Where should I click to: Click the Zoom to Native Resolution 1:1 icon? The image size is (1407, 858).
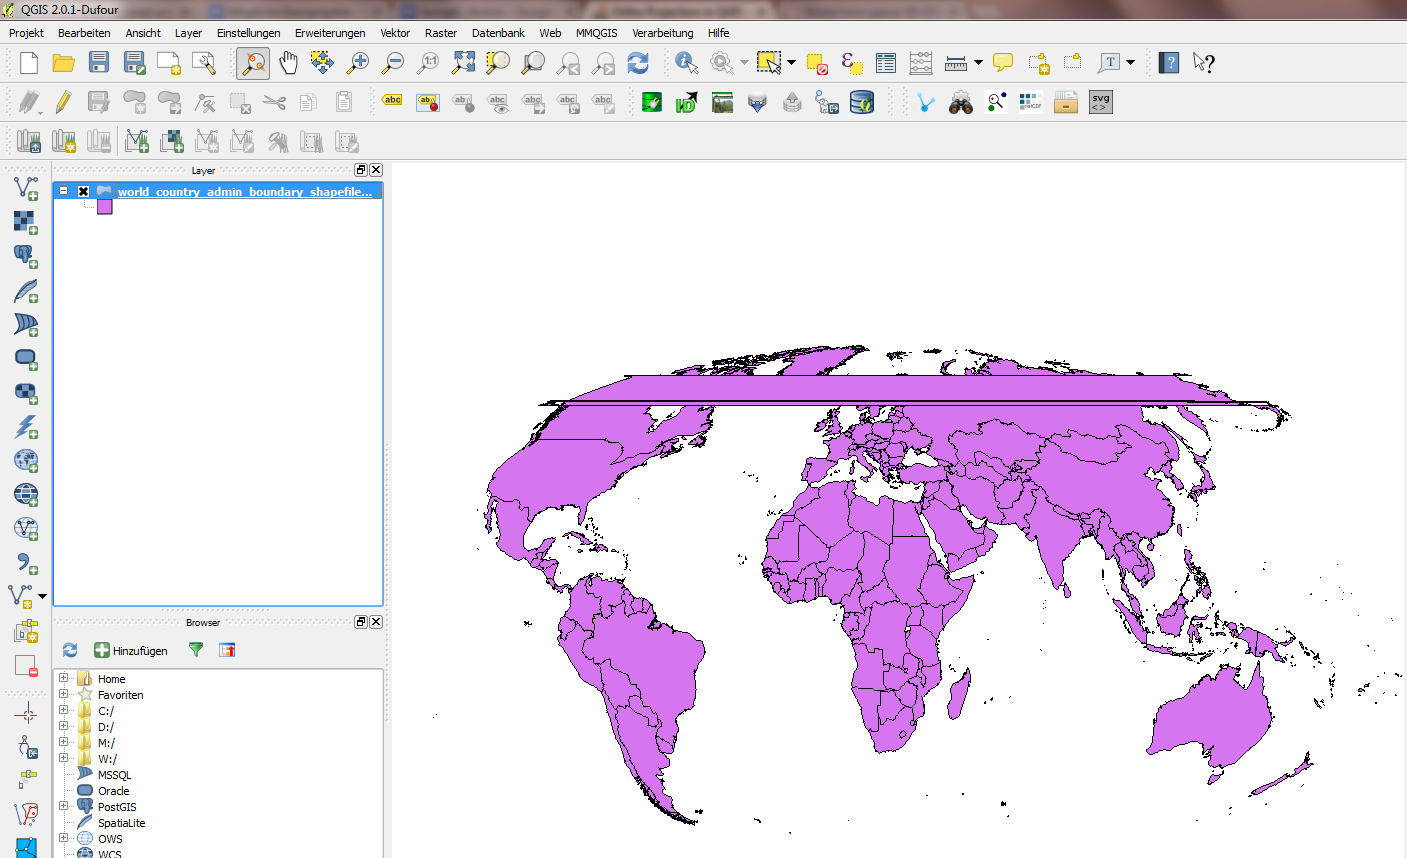tap(428, 63)
